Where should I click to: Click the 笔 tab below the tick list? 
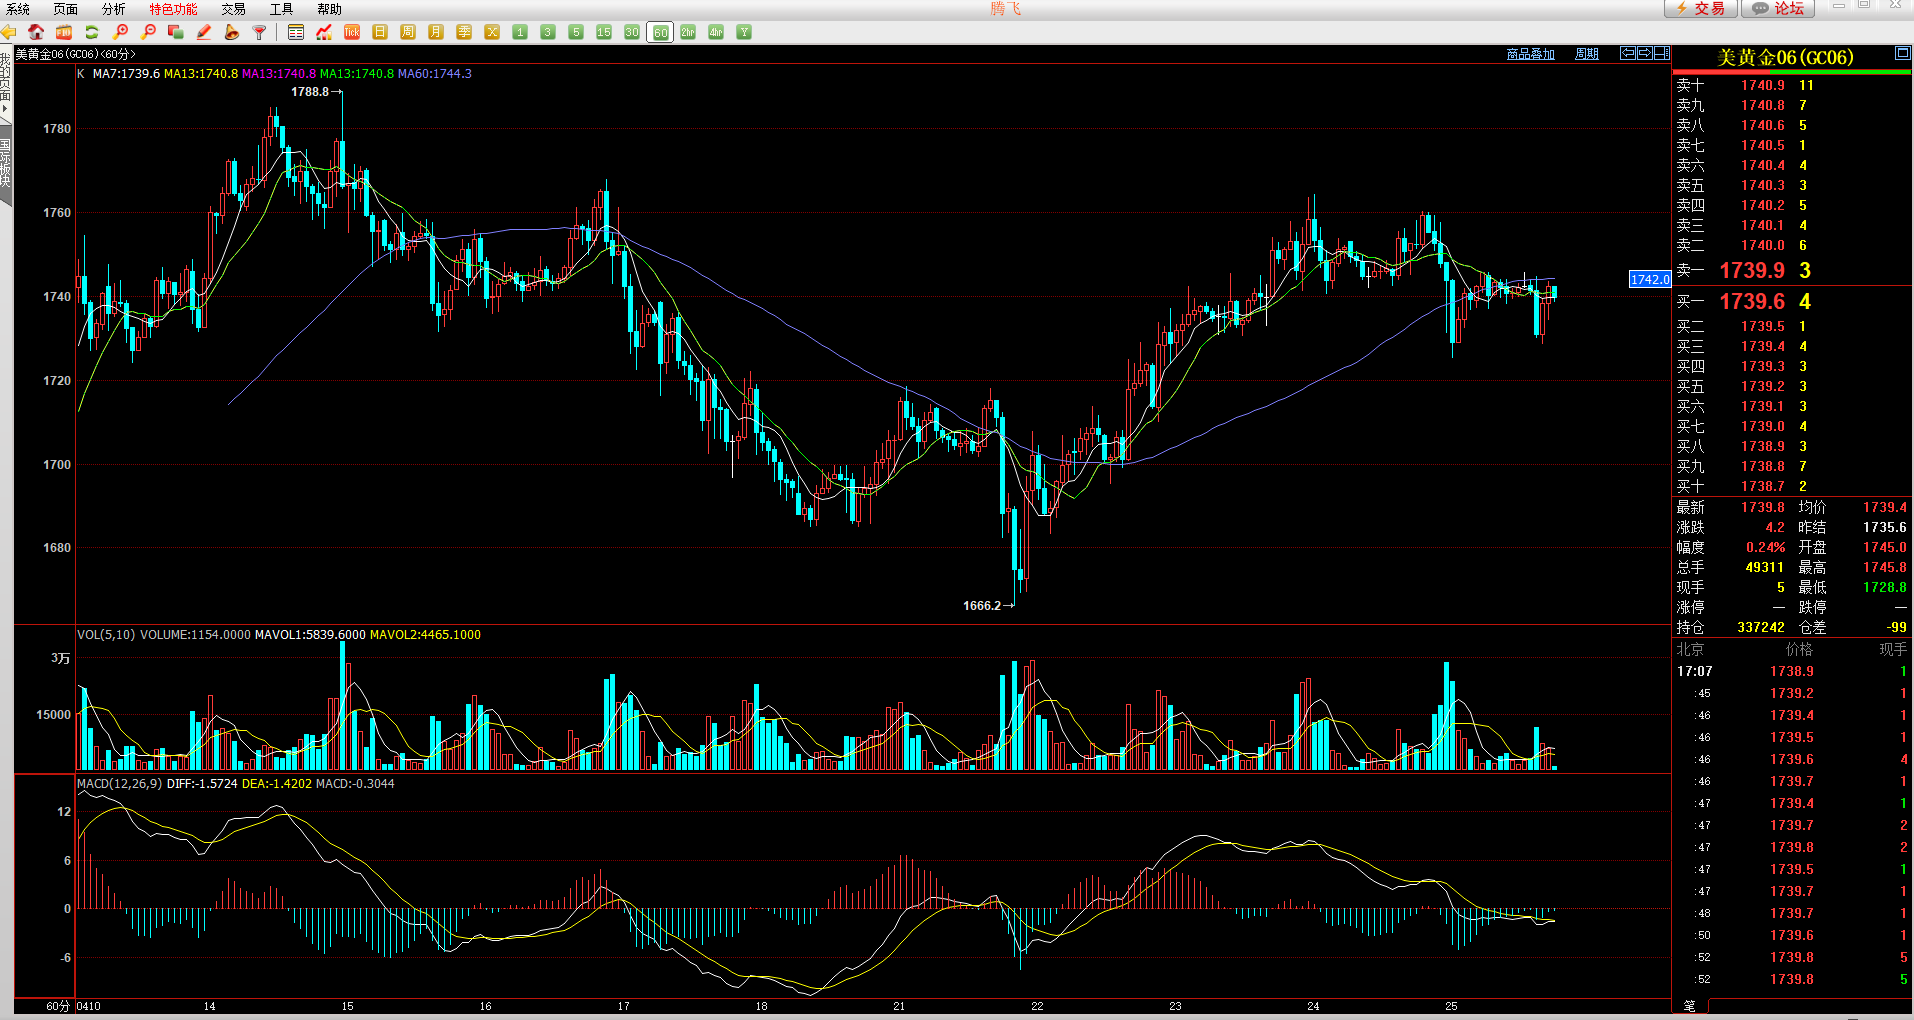[x=1690, y=1005]
